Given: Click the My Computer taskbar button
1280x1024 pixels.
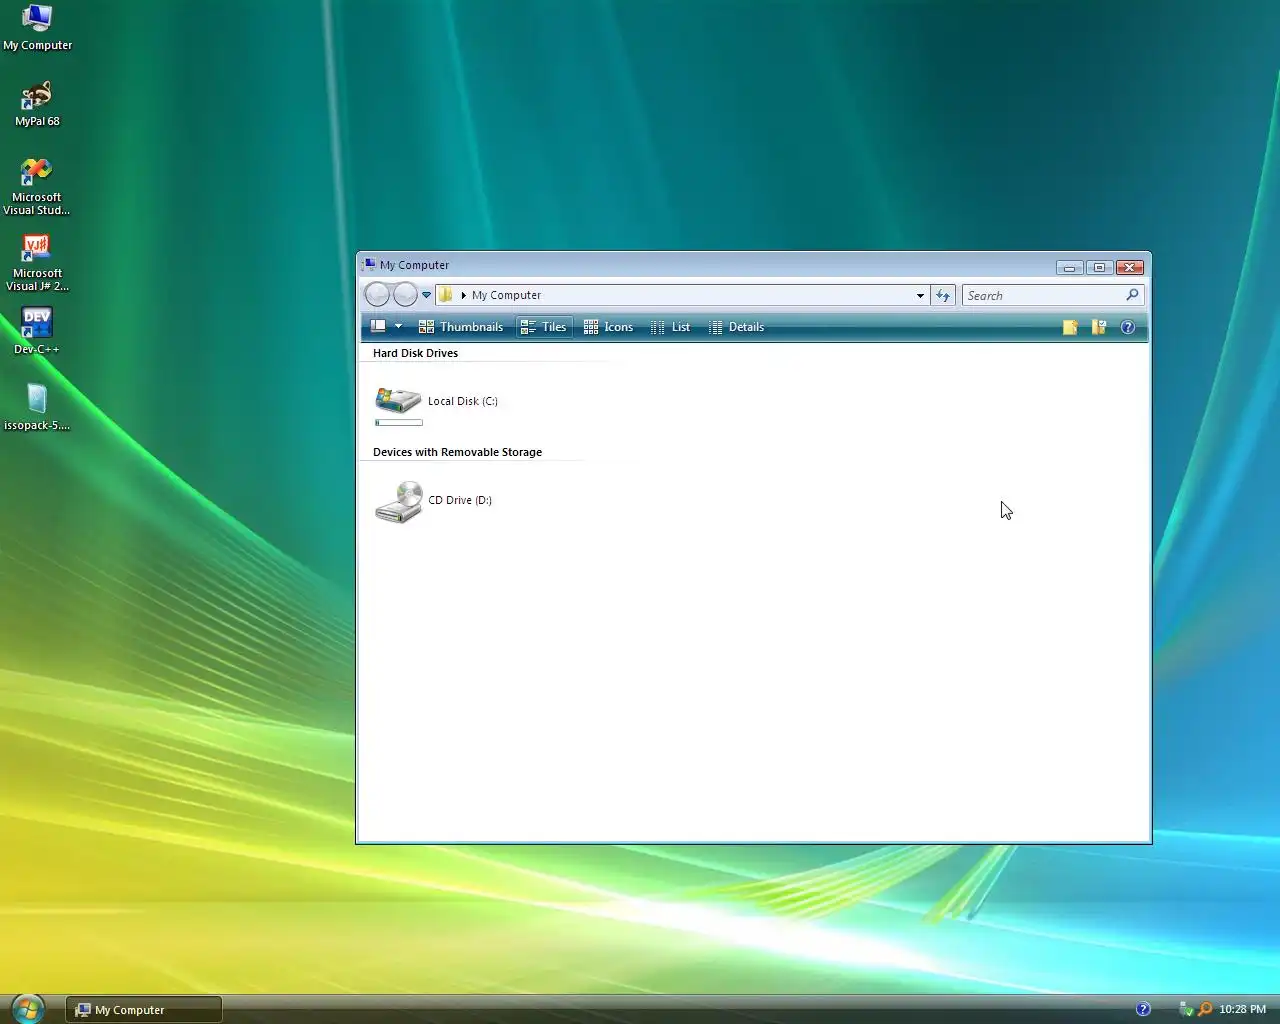Looking at the screenshot, I should 144,1009.
